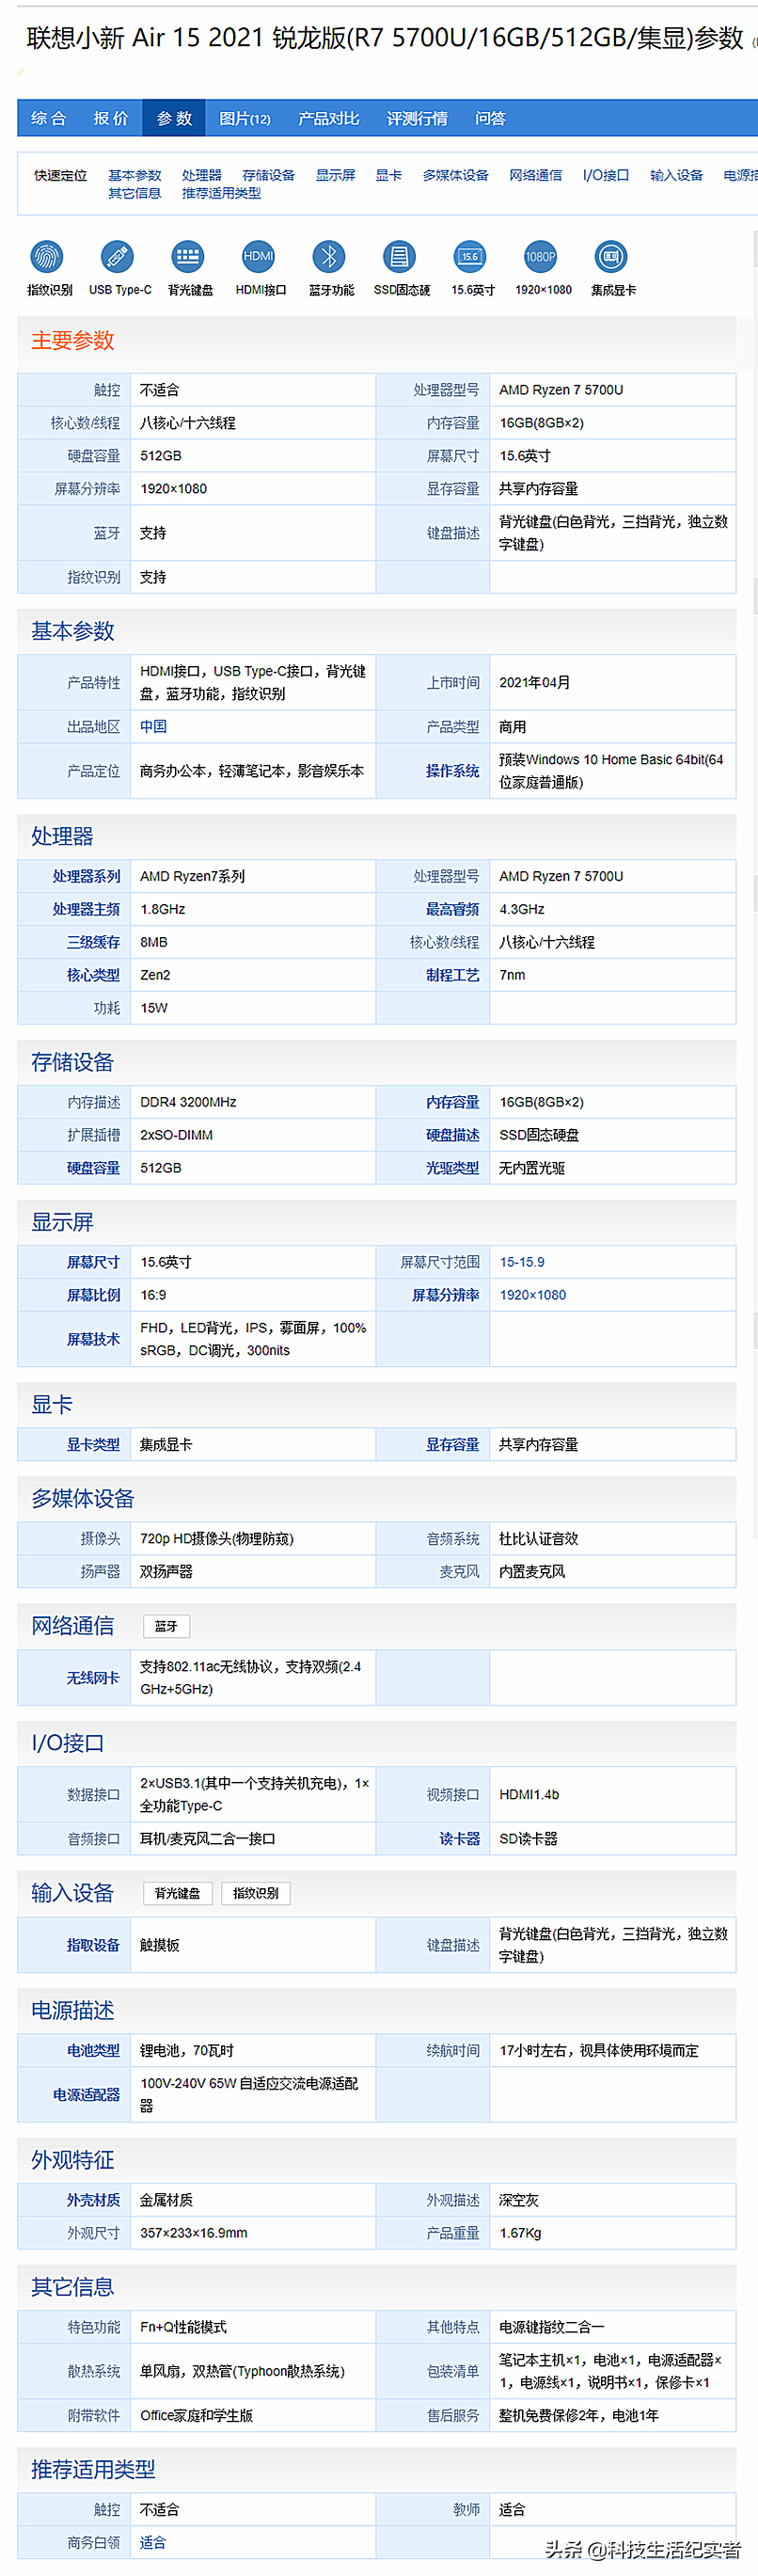Click the 处理器主频 label link

[x=86, y=909]
